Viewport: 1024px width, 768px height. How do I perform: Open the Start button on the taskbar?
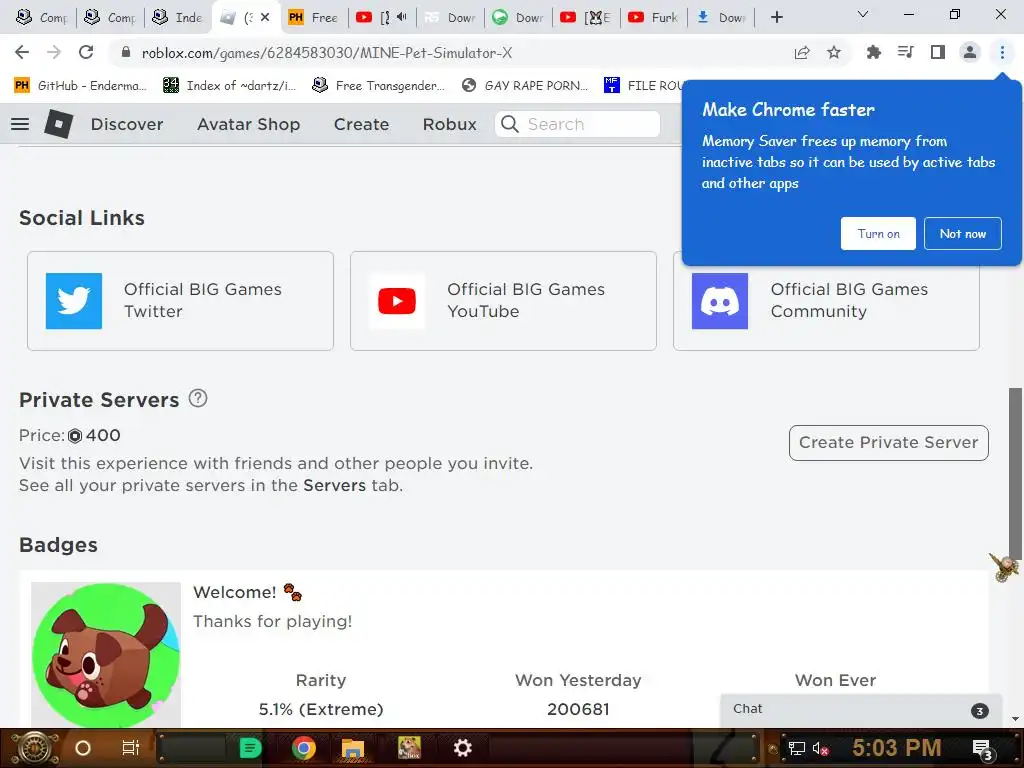point(35,748)
